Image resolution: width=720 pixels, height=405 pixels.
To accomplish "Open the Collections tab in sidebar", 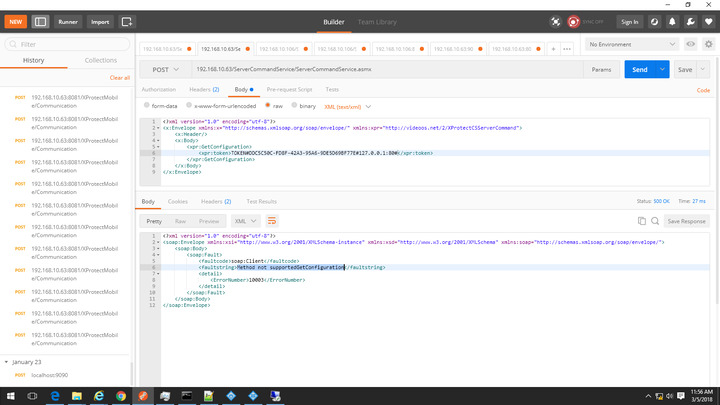I will click(x=100, y=60).
